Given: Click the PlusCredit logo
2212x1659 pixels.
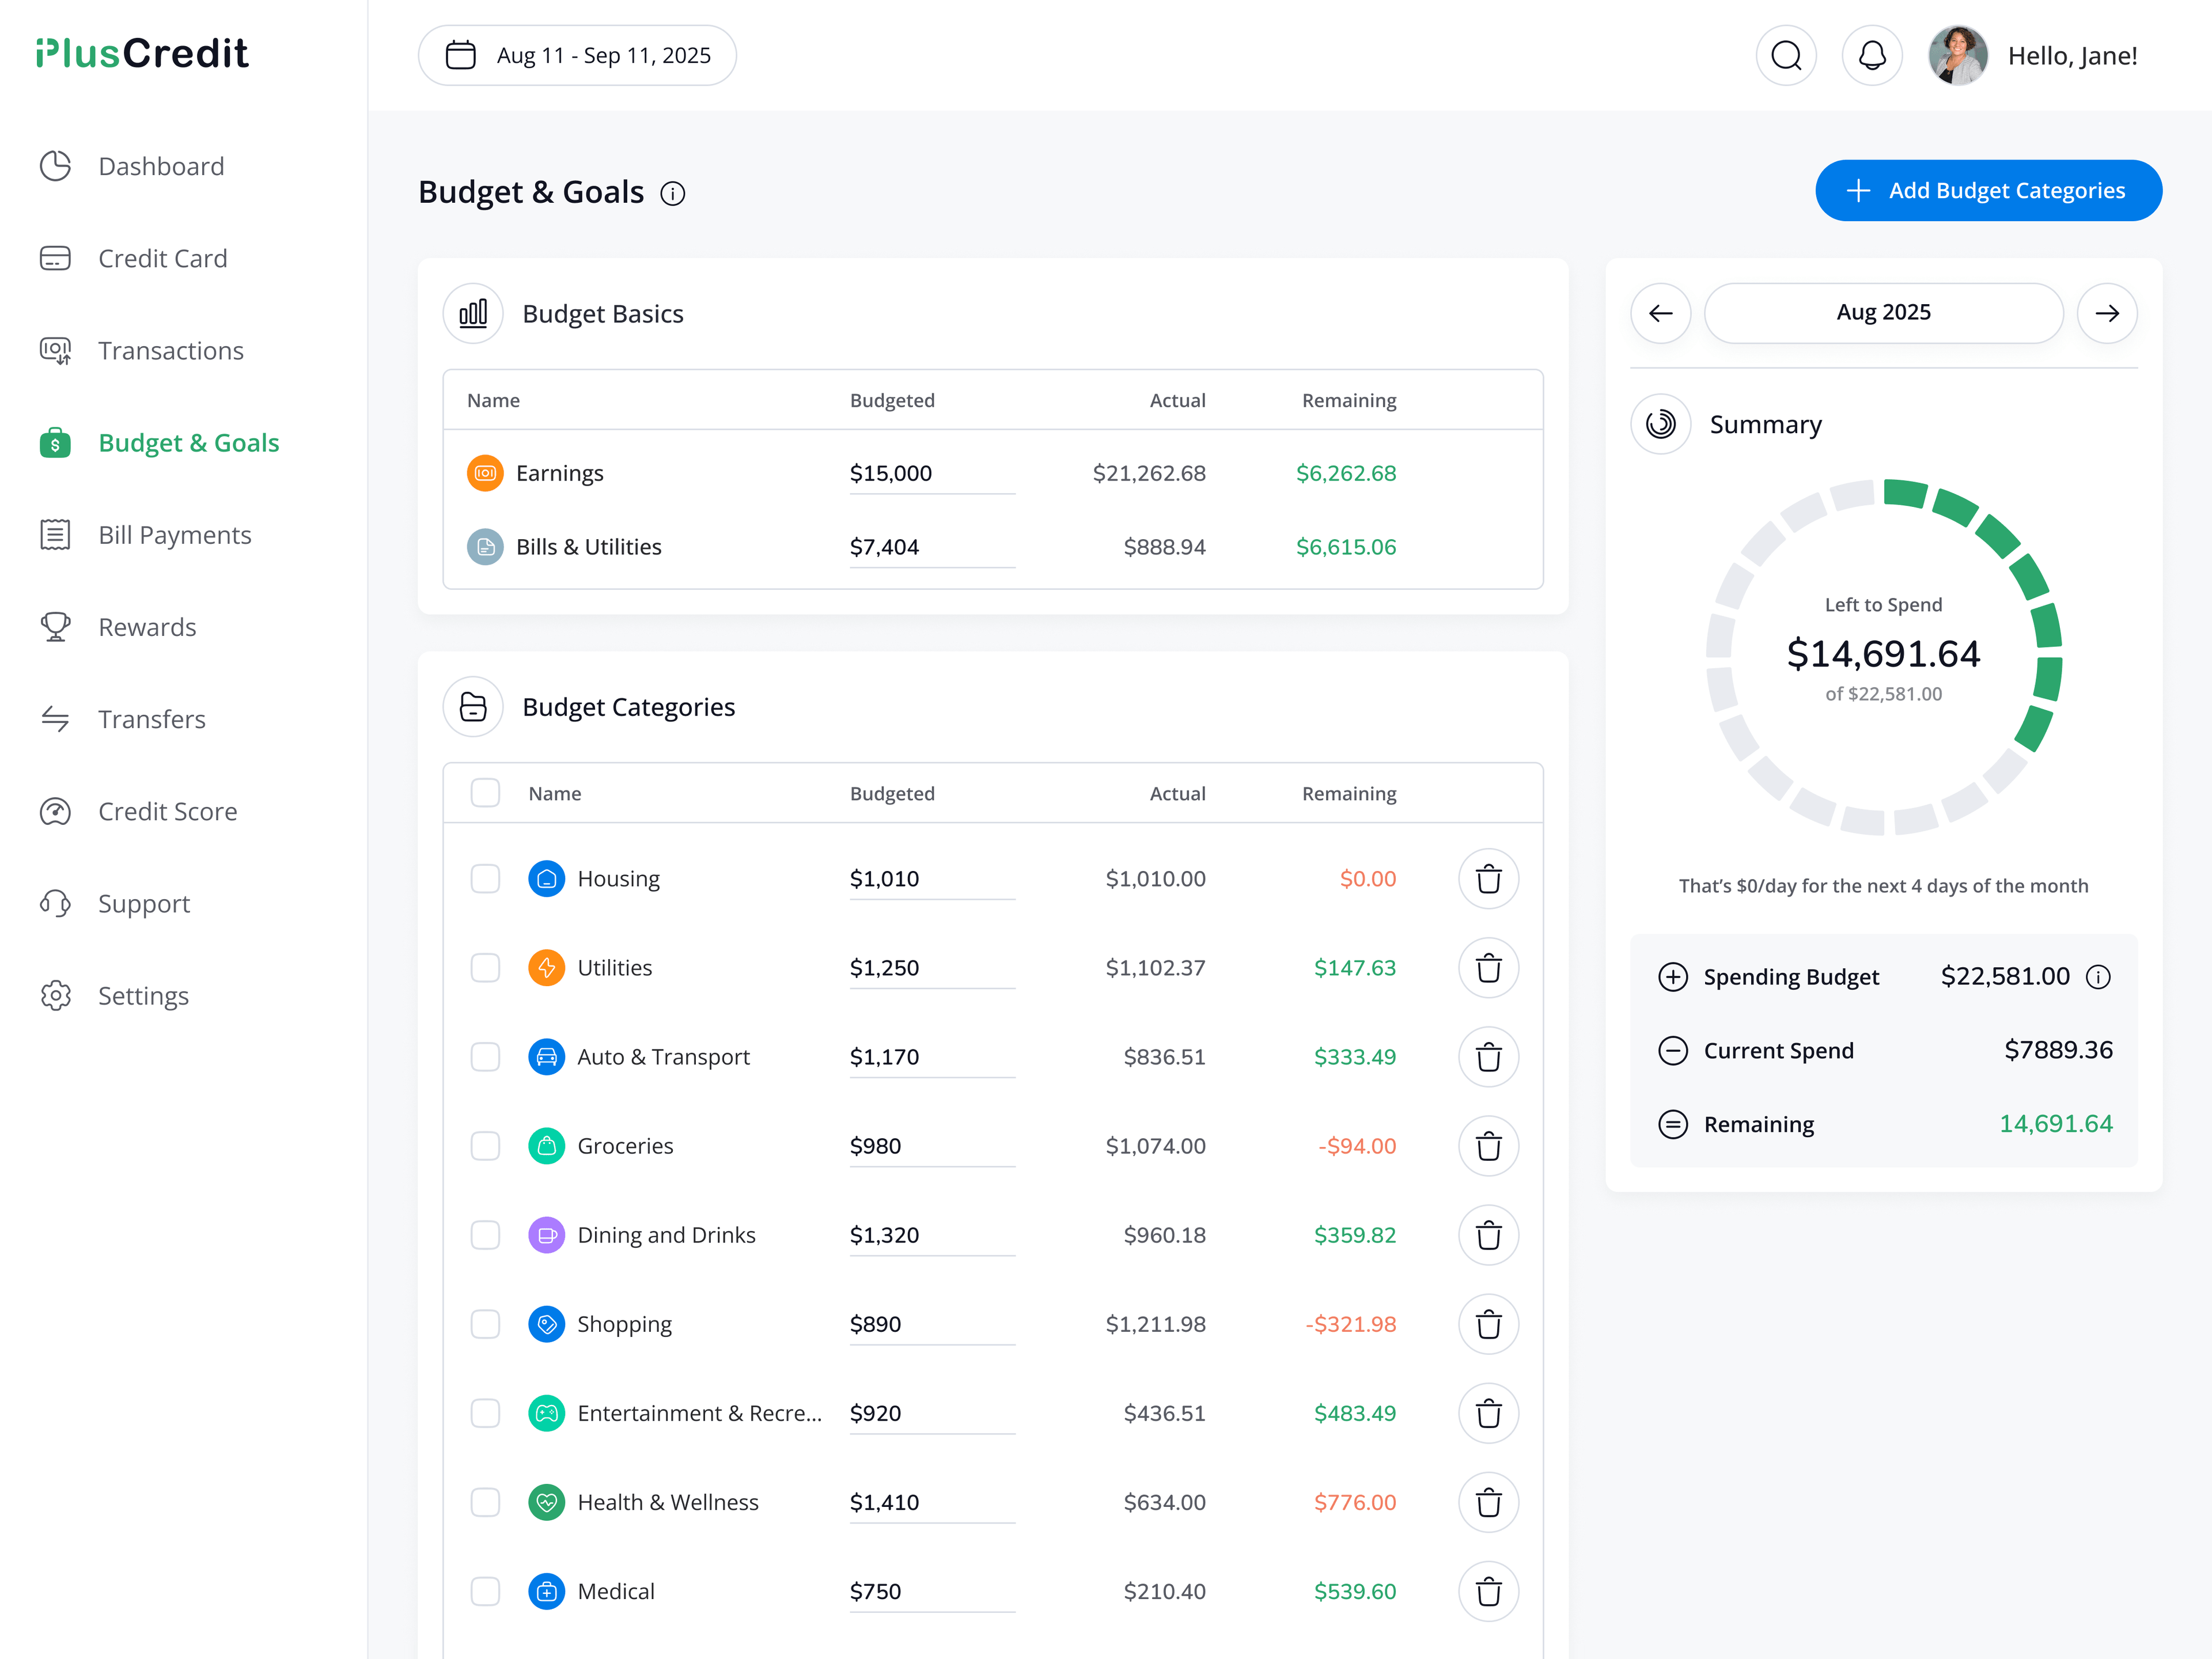Looking at the screenshot, I should pyautogui.click(x=142, y=53).
